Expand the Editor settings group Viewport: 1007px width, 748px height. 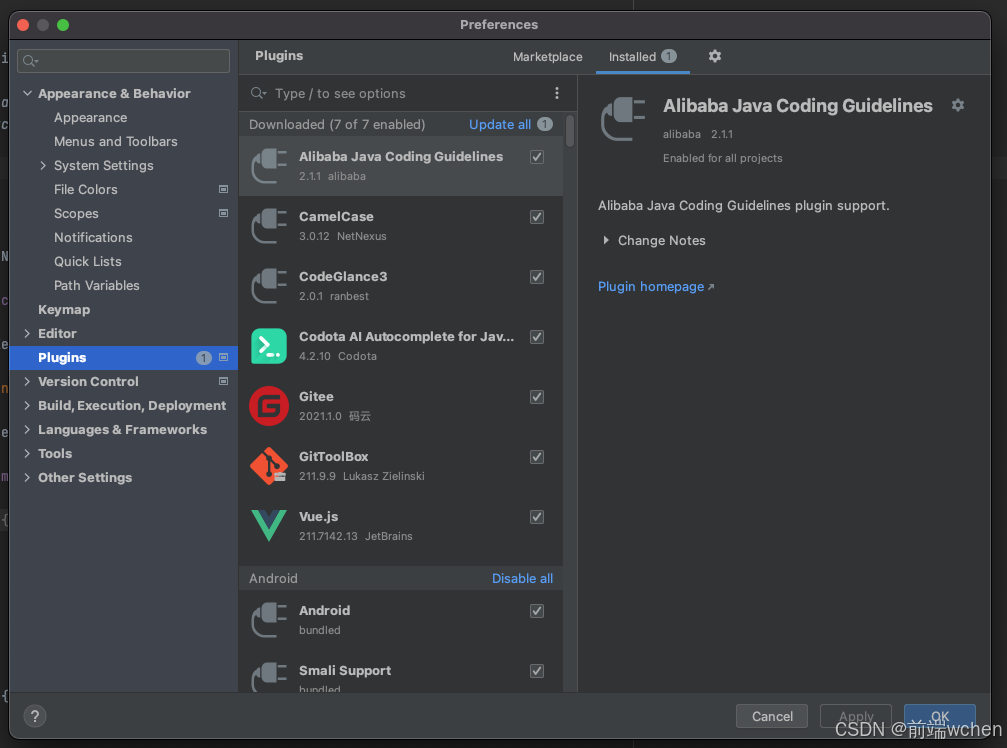point(27,333)
